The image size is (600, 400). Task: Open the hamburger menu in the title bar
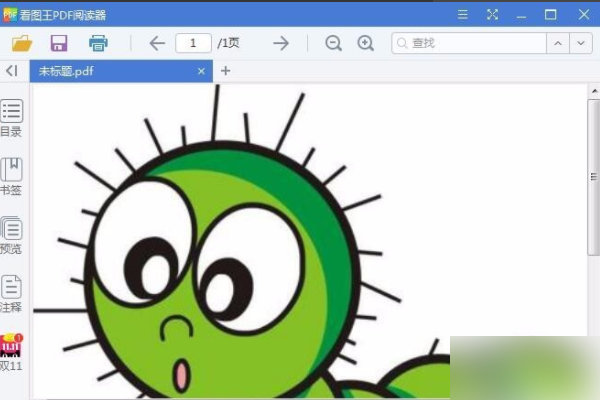click(463, 15)
